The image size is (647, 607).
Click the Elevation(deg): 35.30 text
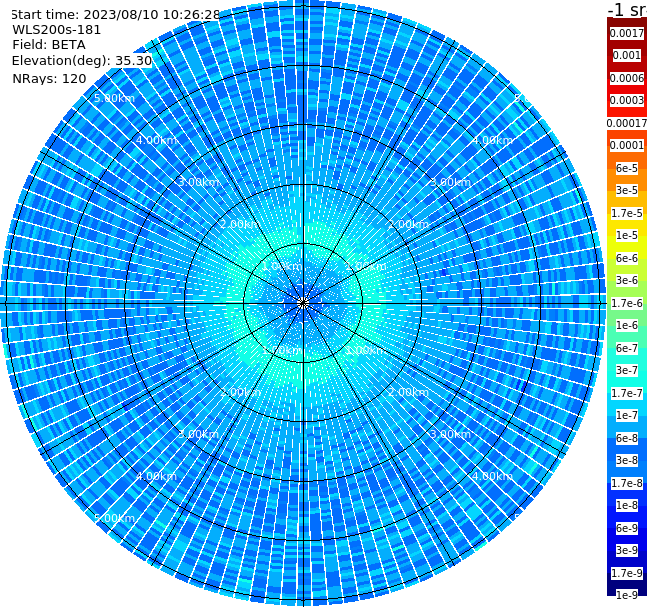(x=82, y=61)
